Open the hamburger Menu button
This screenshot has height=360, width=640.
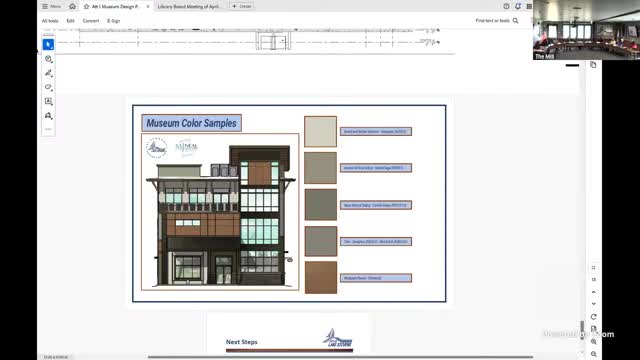pos(51,6)
